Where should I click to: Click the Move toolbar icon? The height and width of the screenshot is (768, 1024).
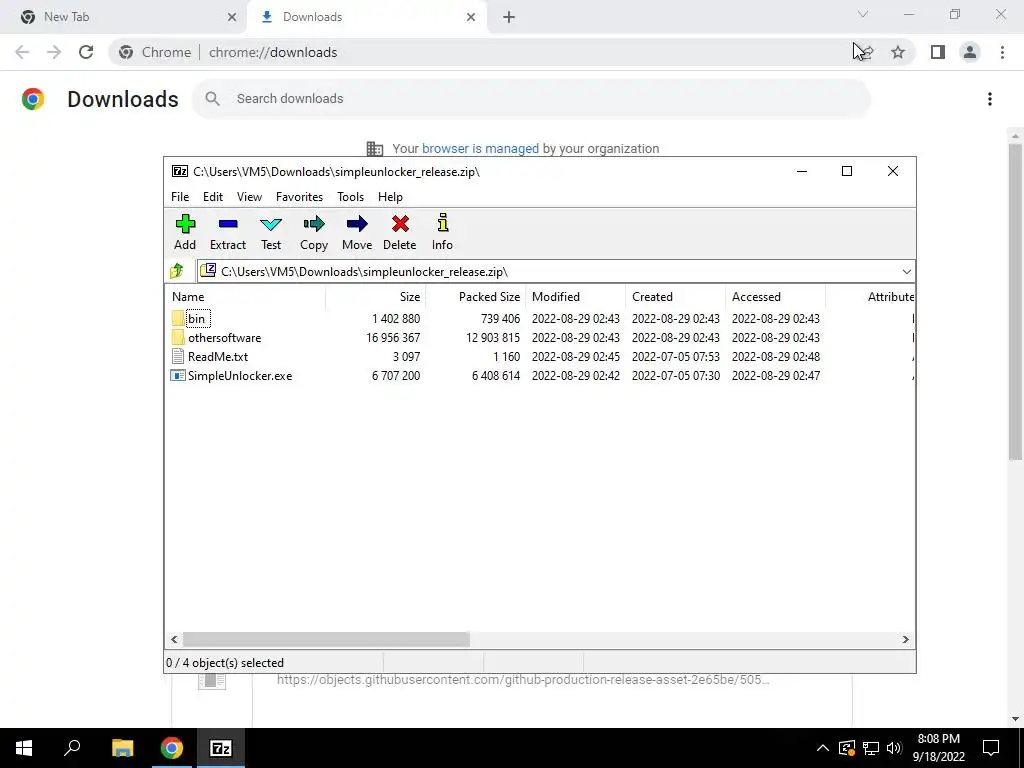tap(357, 232)
